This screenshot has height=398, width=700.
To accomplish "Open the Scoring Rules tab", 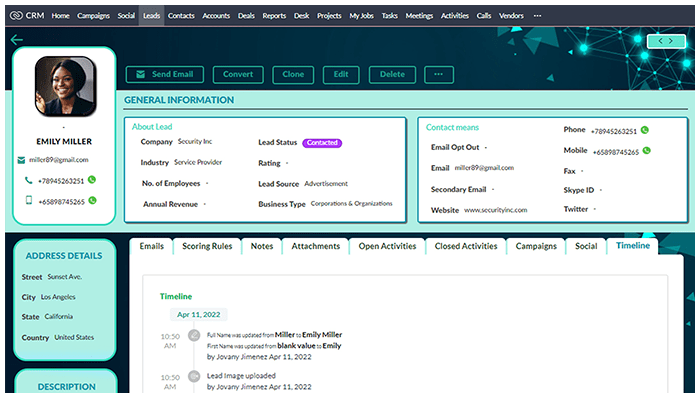I will point(207,246).
